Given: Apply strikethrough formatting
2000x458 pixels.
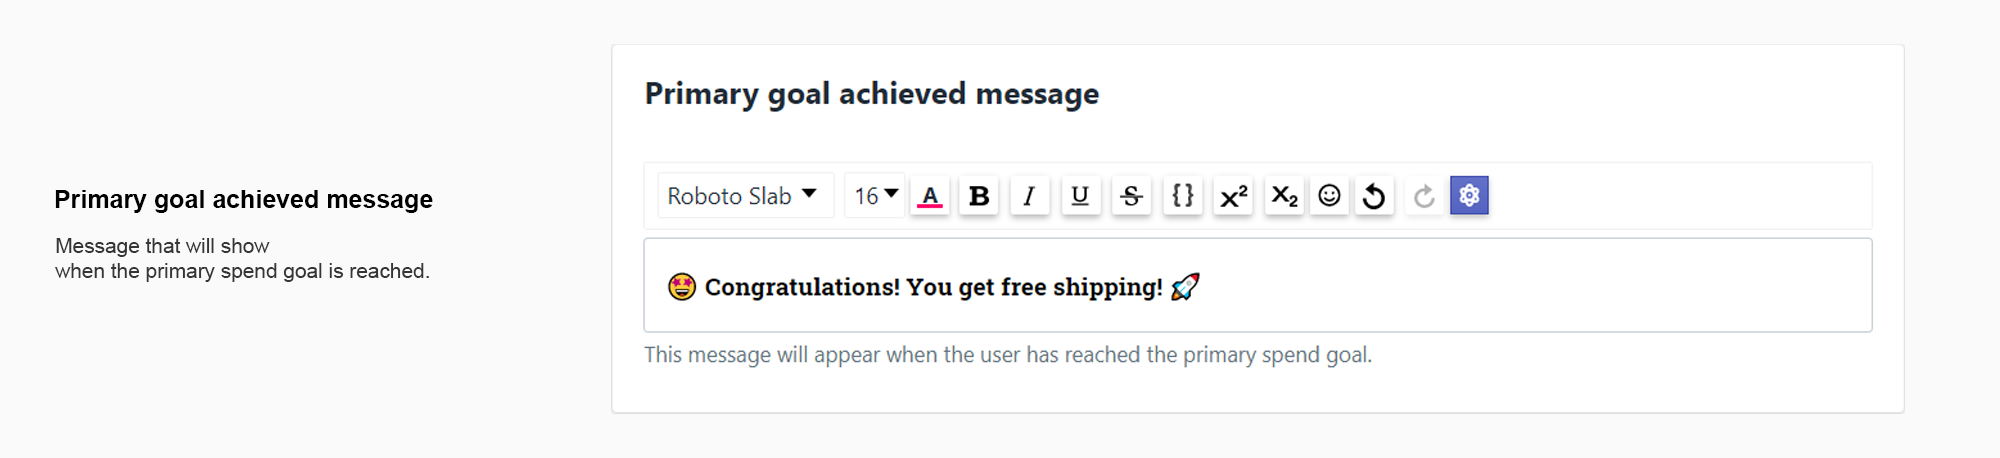Looking at the screenshot, I should point(1131,196).
